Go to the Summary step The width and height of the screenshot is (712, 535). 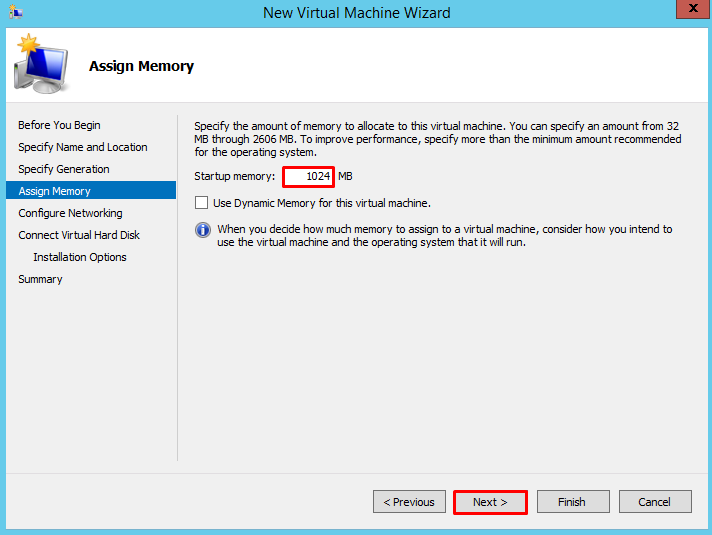pos(40,279)
